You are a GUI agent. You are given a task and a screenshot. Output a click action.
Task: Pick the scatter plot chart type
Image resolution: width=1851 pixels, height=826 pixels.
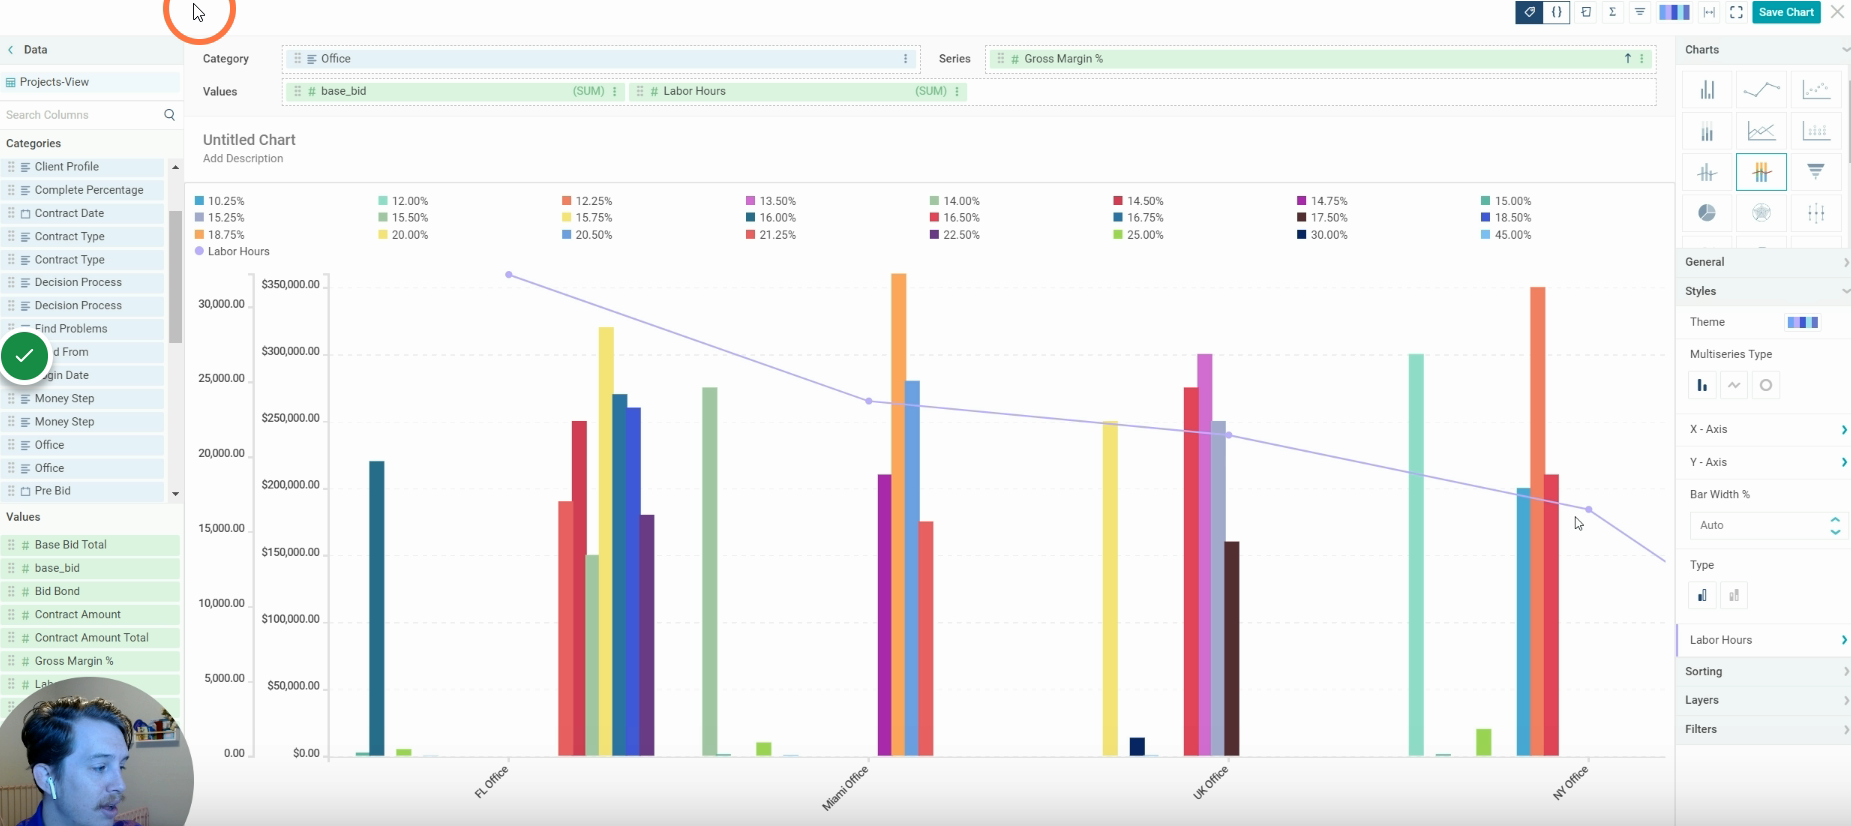[1816, 90]
